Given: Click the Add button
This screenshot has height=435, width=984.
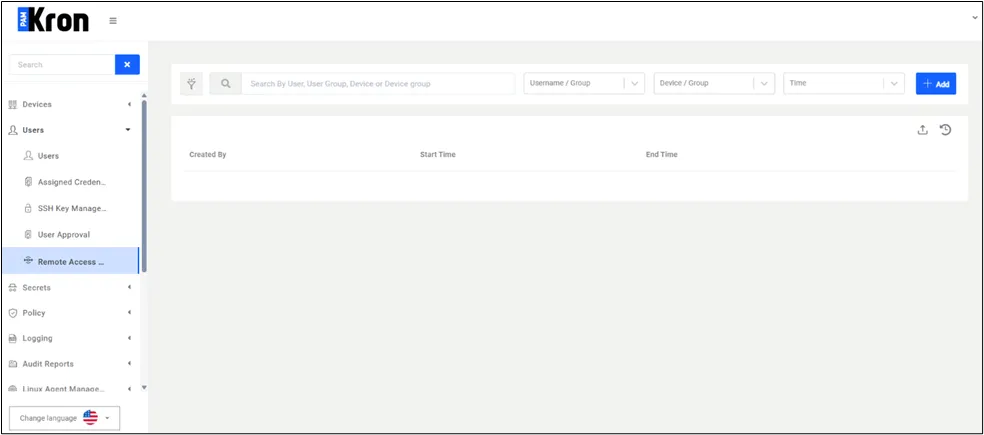Looking at the screenshot, I should point(936,83).
